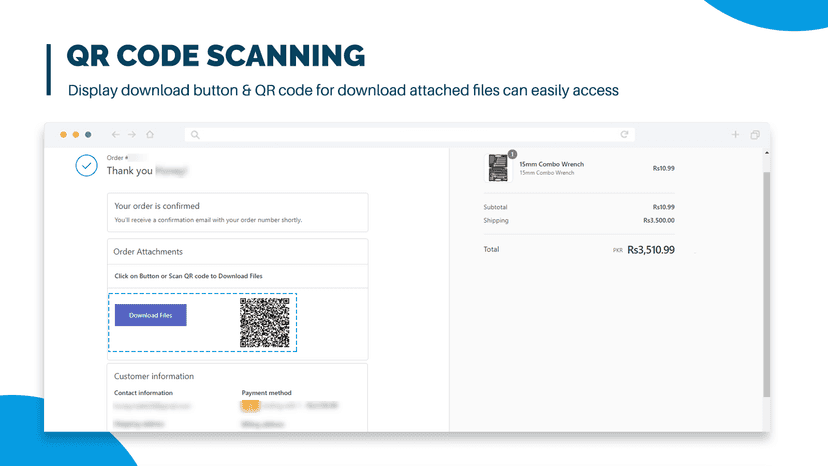Viewport: 828px width, 466px height.
Task: Select the "15mm Combo Wrench" product title
Action: 551,164
